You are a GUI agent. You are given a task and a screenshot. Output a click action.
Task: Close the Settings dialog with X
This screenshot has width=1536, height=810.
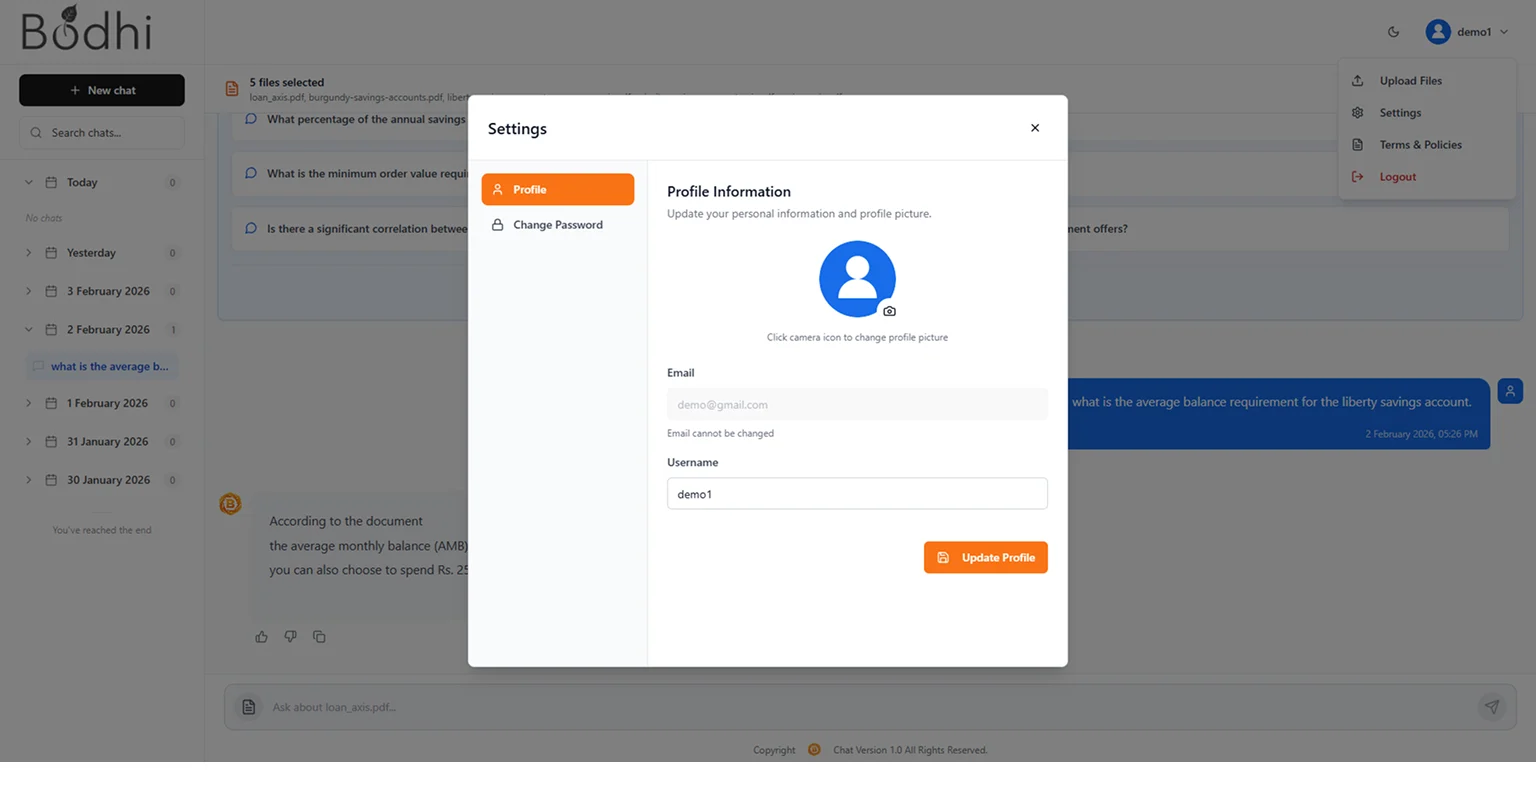(1035, 128)
